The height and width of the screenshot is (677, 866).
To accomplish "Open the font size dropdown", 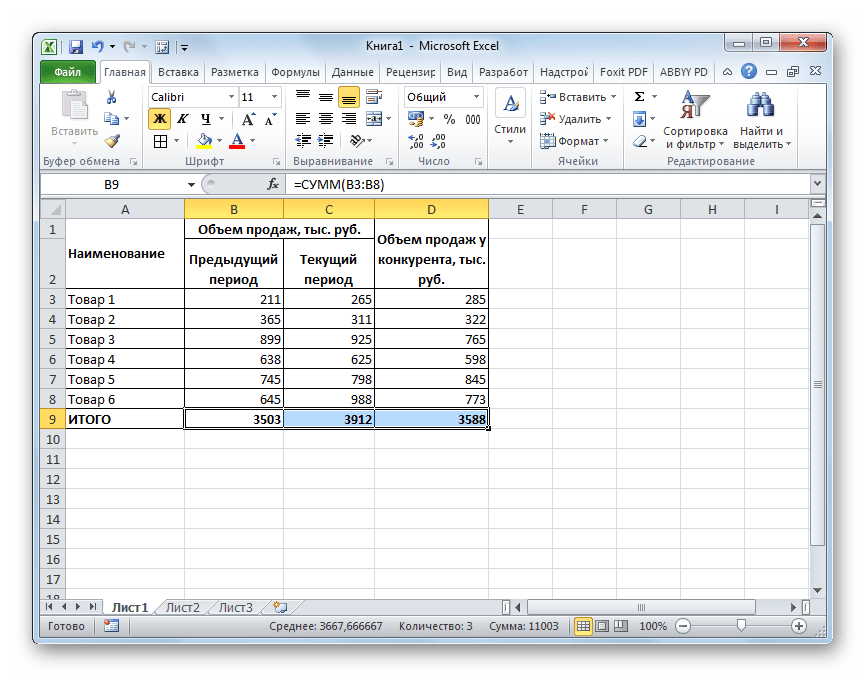I will (x=274, y=97).
